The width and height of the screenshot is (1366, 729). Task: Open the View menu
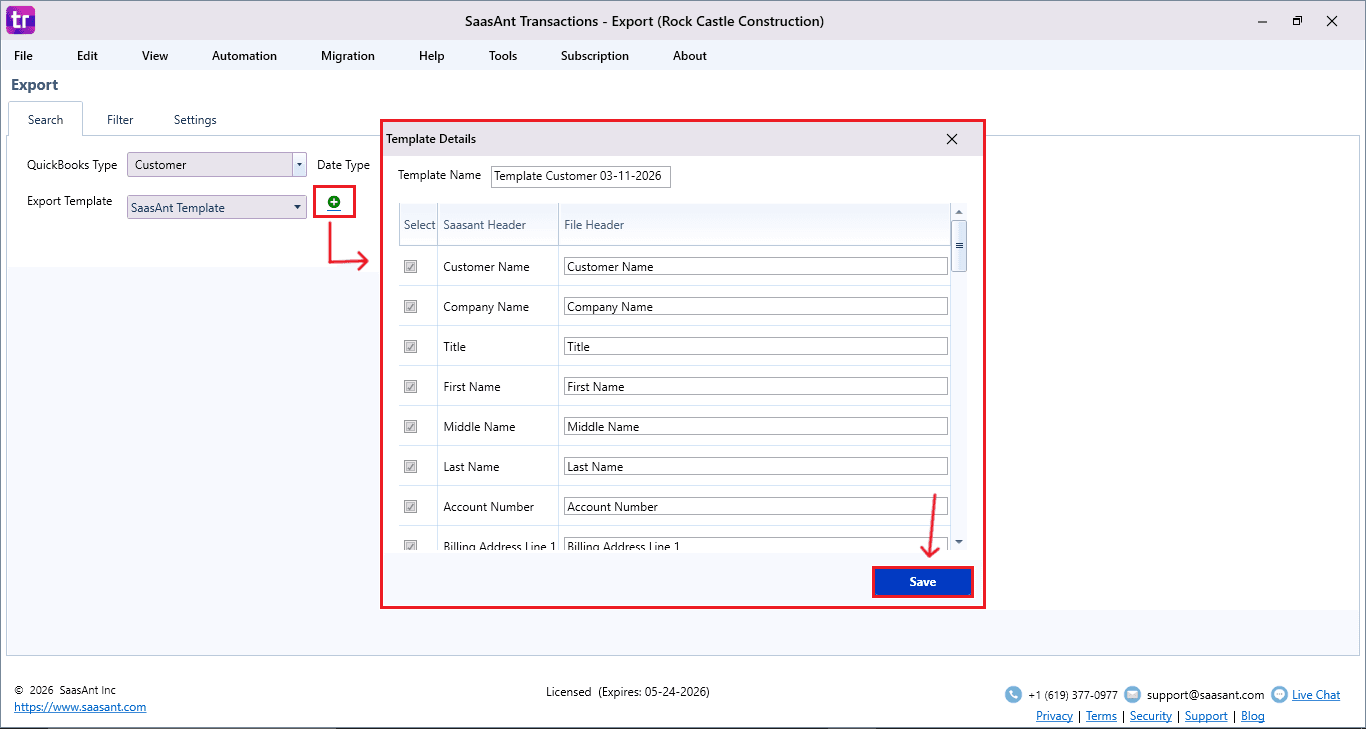155,56
